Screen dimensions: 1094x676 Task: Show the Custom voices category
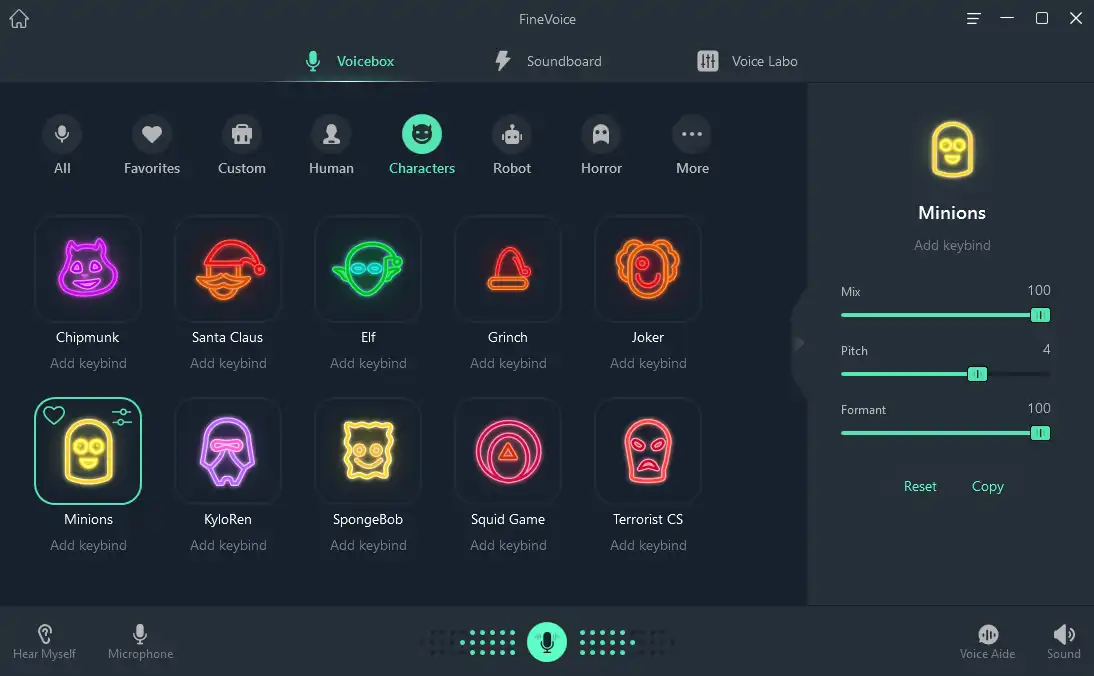point(241,134)
